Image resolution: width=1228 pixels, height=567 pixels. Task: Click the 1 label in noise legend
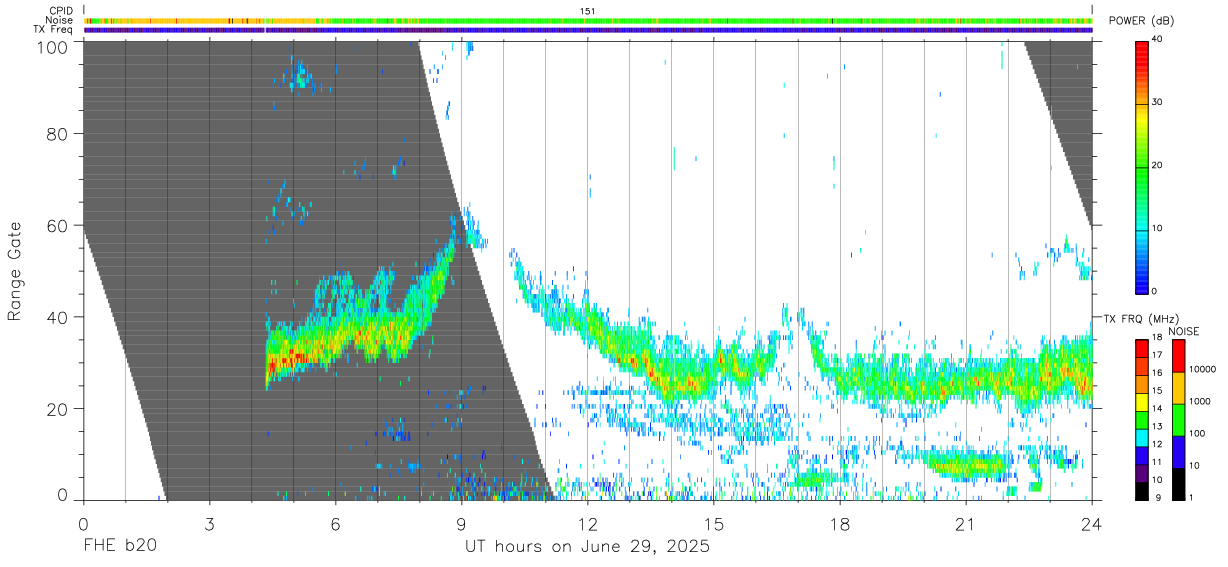1192,497
